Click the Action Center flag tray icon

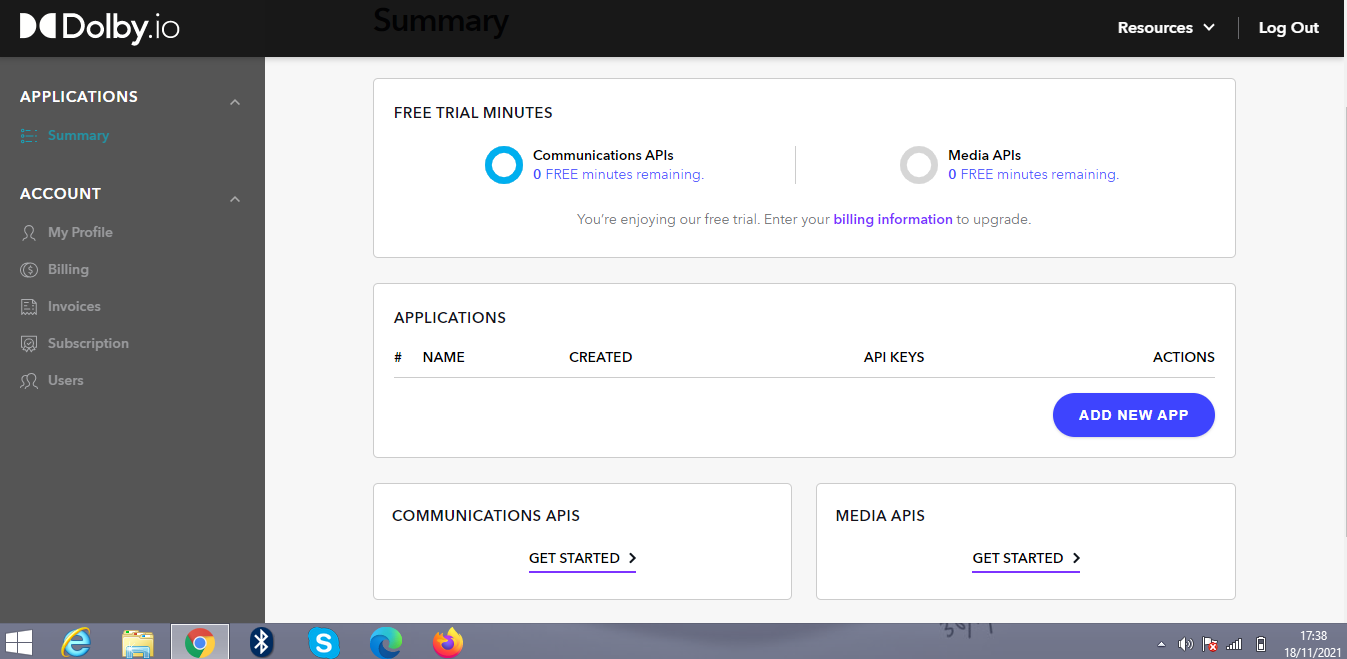[1210, 644]
